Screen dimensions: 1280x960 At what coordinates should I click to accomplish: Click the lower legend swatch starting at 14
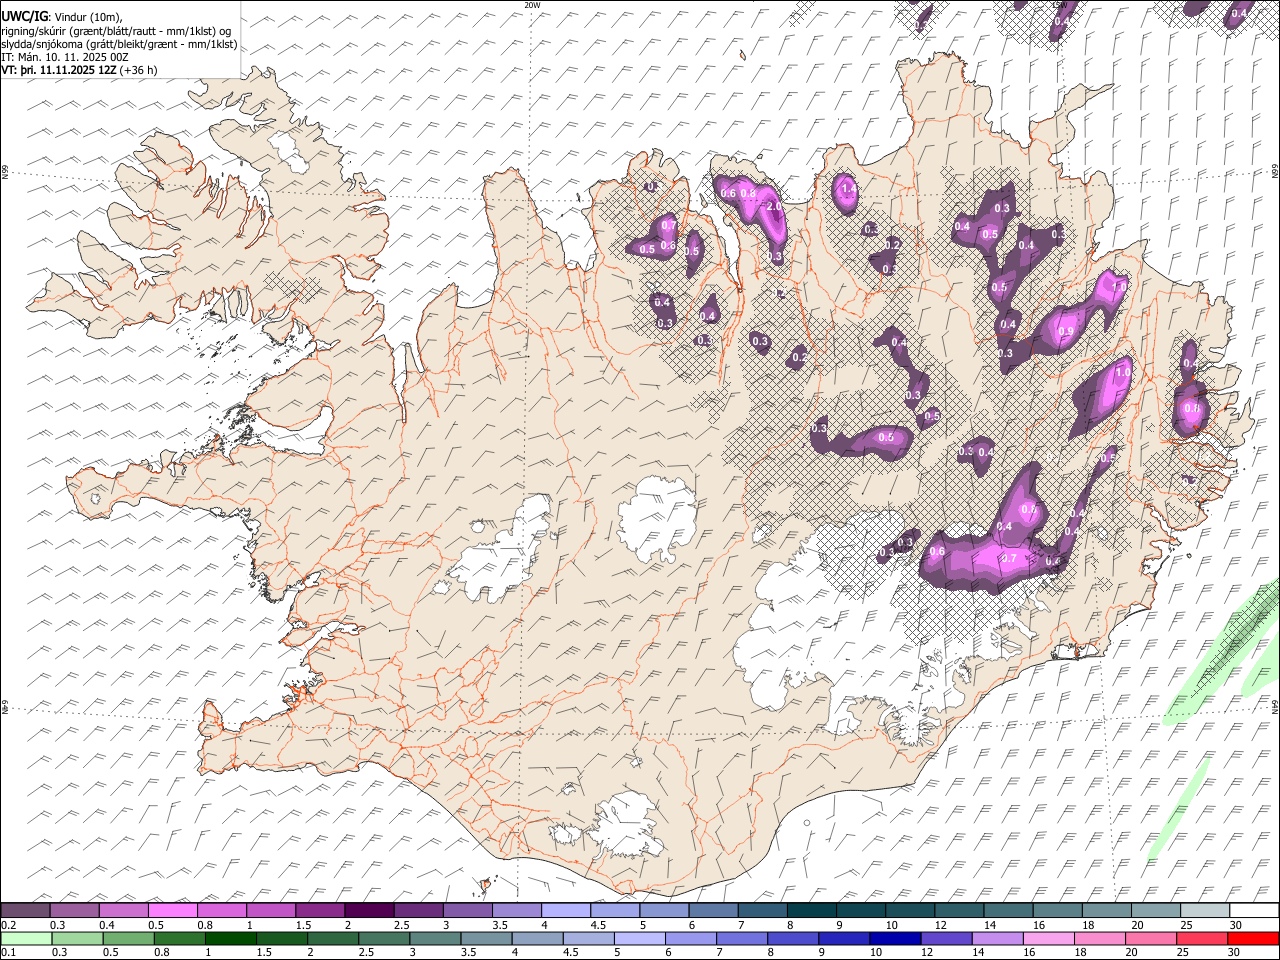click(x=997, y=938)
